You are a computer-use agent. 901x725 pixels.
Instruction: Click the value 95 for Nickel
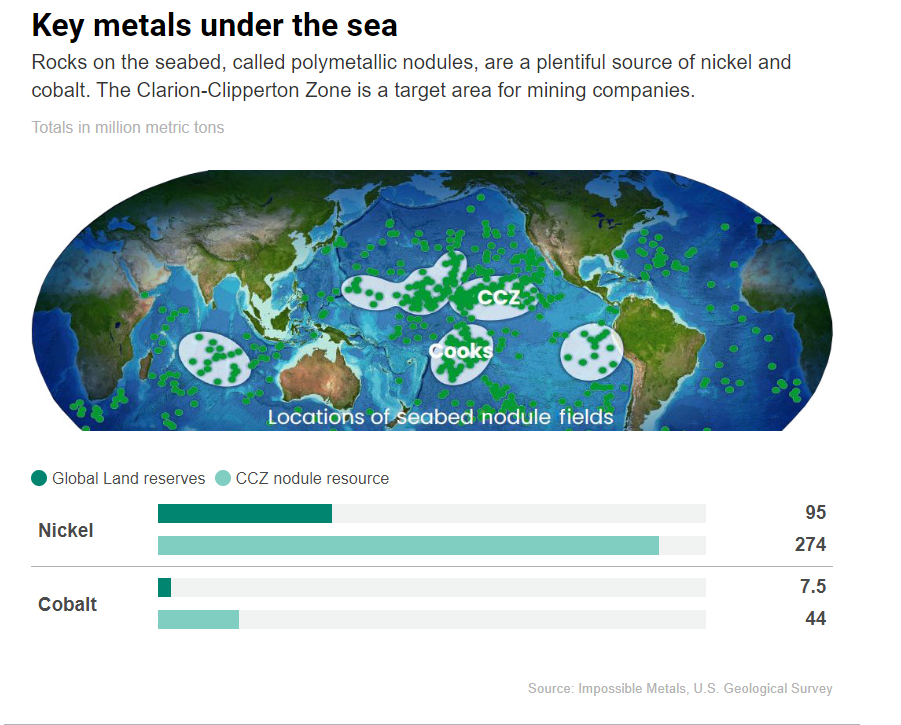(815, 512)
